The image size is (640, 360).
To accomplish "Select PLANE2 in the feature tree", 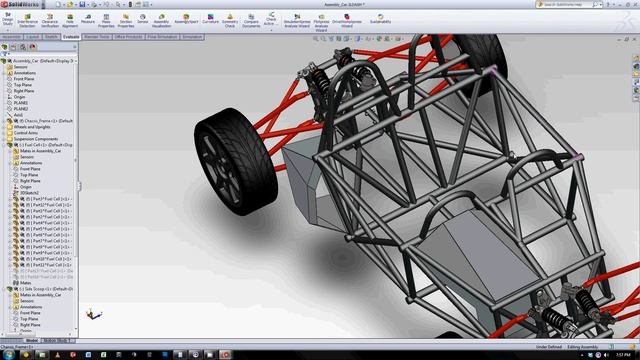I will 21,109.
